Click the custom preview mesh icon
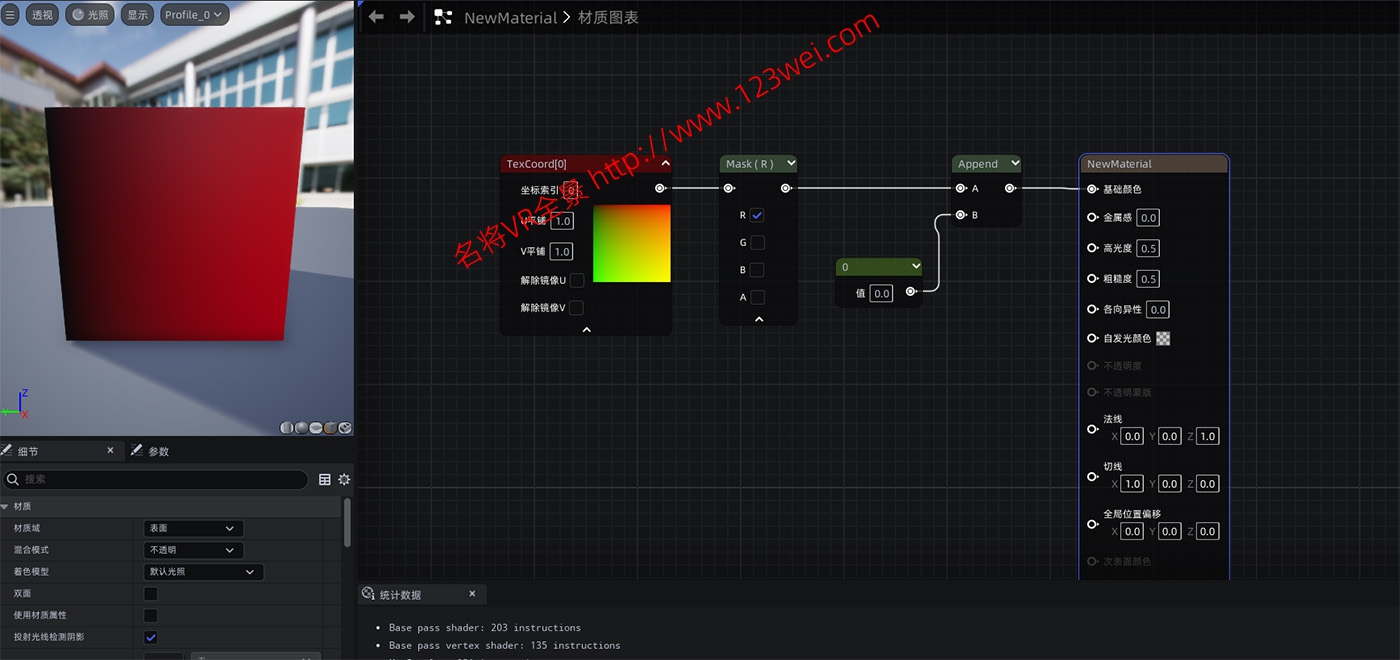This screenshot has height=660, width=1400. (343, 427)
